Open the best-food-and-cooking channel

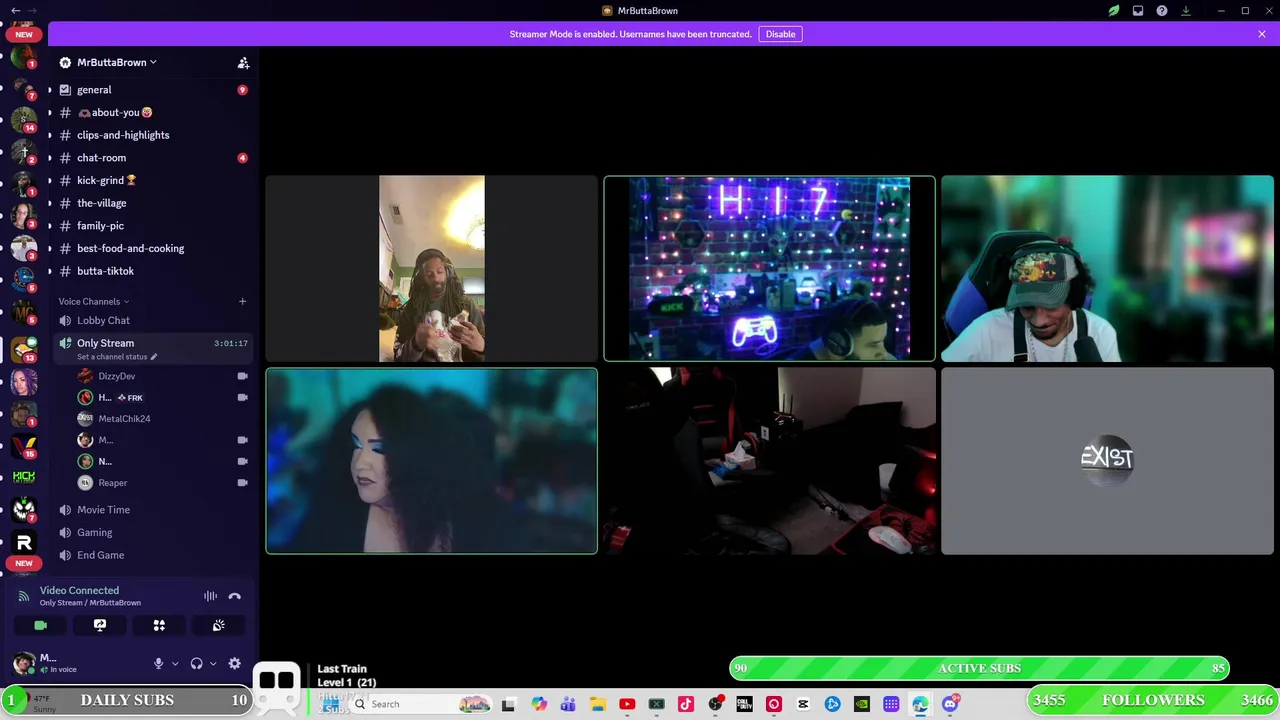pyautogui.click(x=152, y=248)
